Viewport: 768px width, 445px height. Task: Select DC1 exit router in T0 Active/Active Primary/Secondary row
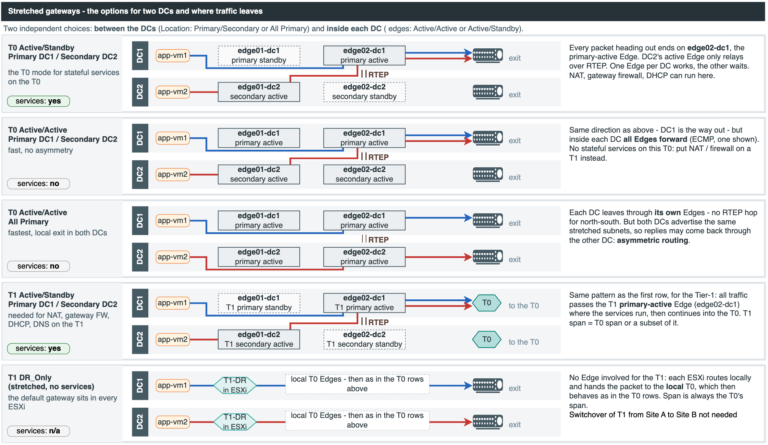coord(488,138)
